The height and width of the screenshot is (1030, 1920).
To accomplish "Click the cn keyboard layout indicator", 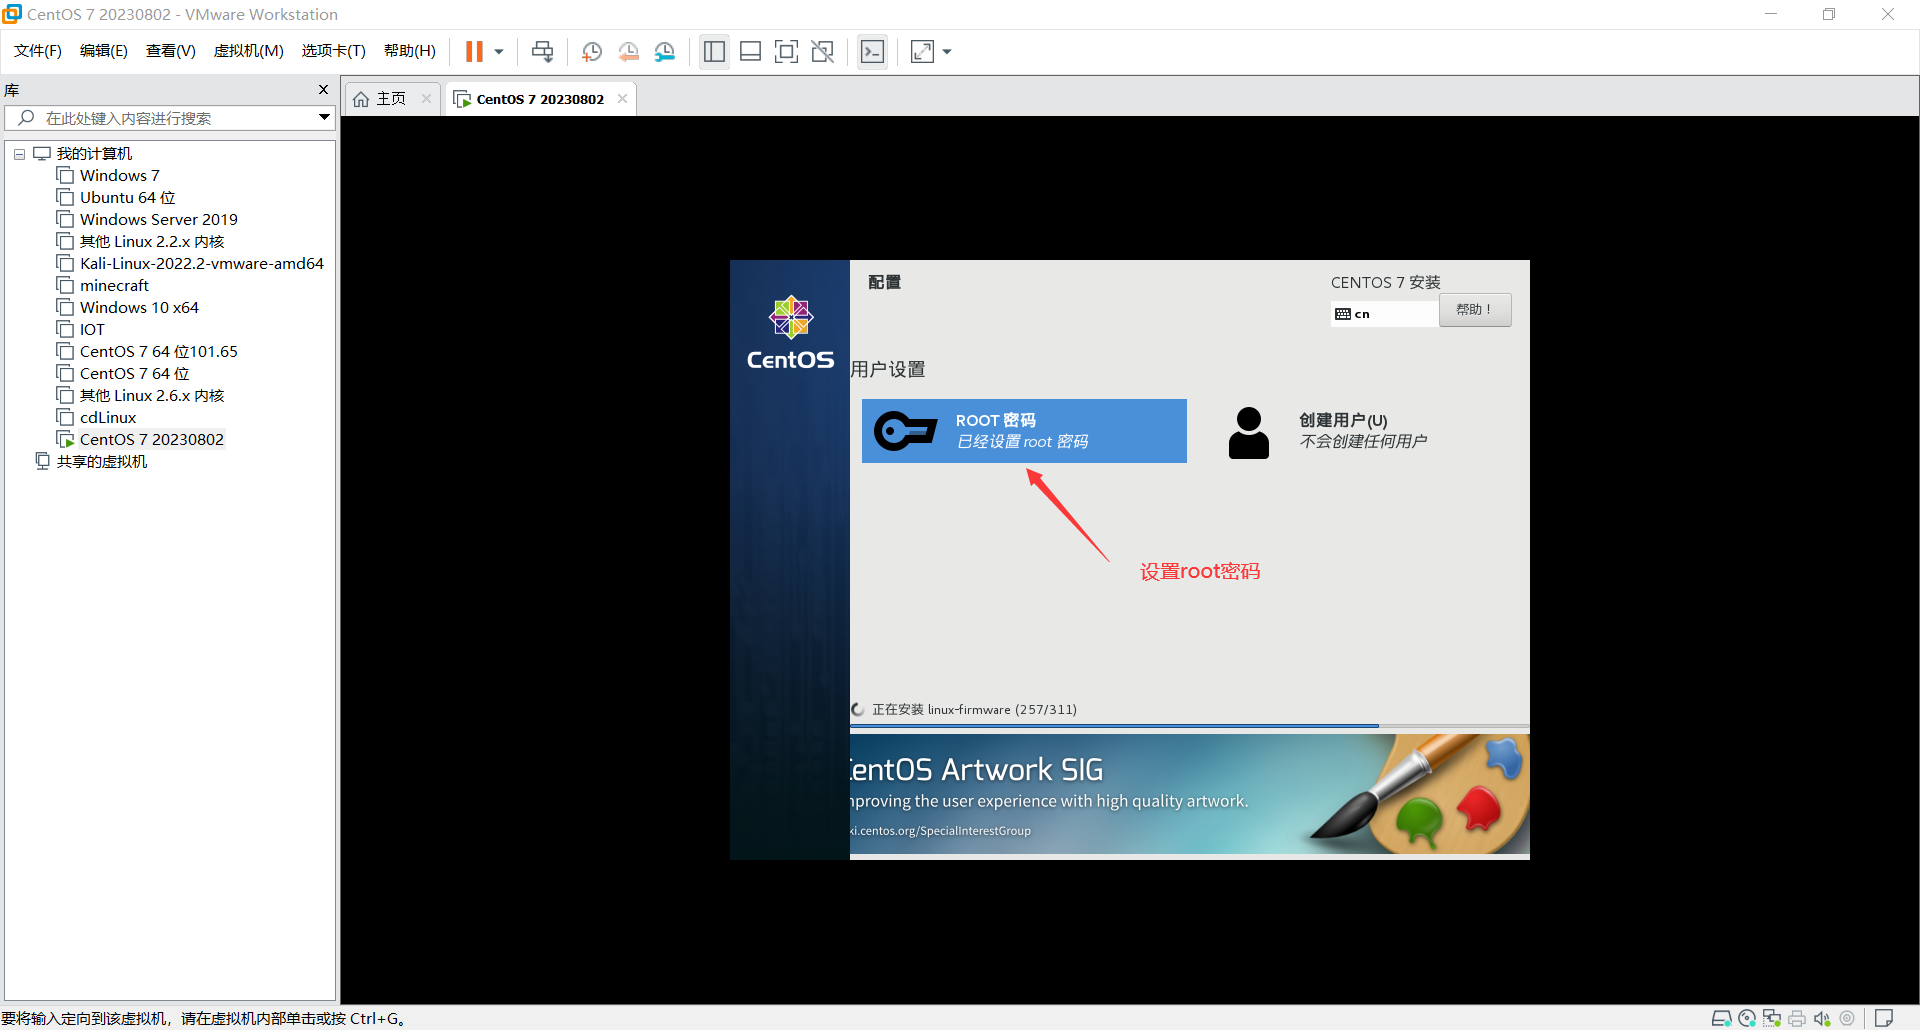I will tap(1384, 314).
